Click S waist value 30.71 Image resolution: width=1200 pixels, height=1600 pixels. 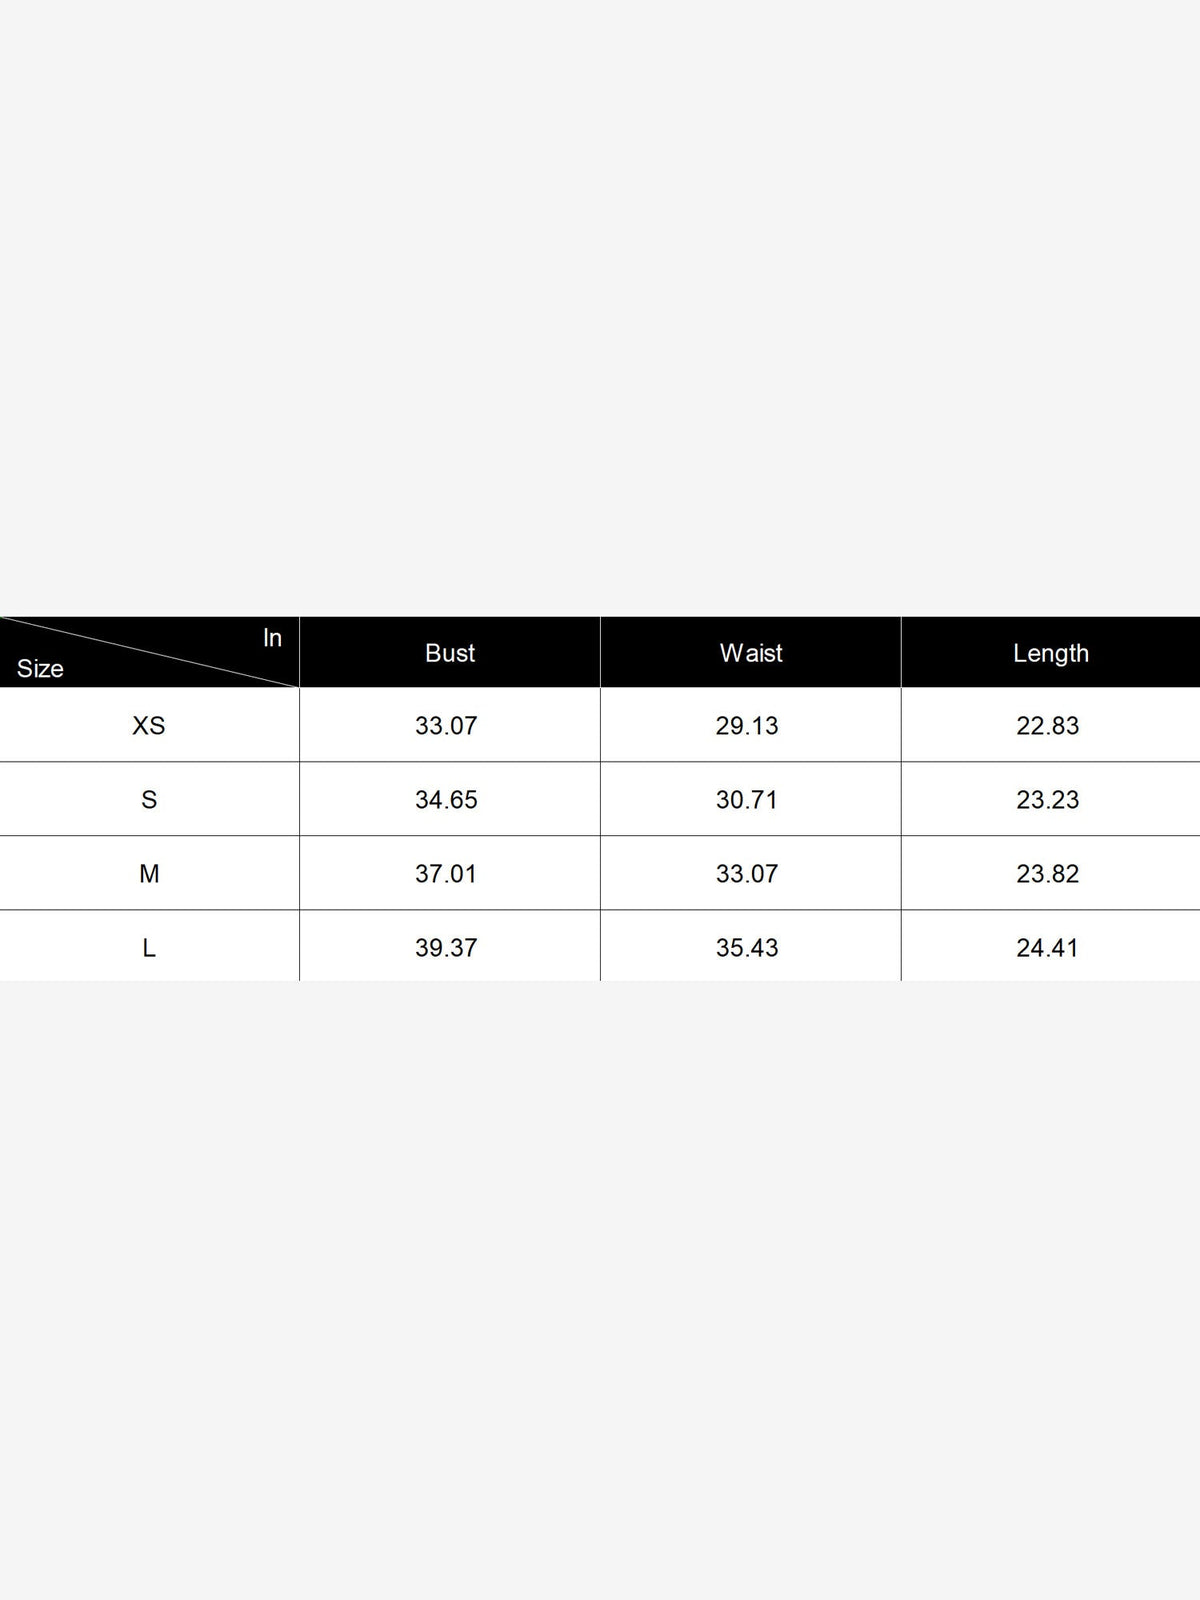(747, 800)
